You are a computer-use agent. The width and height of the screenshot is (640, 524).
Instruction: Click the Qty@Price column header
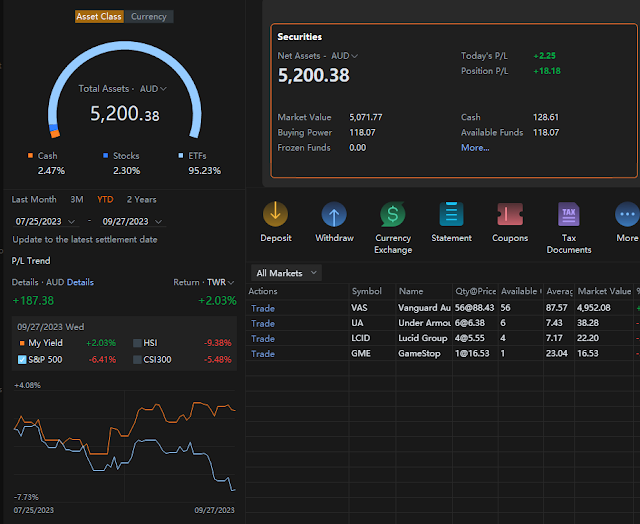point(476,291)
